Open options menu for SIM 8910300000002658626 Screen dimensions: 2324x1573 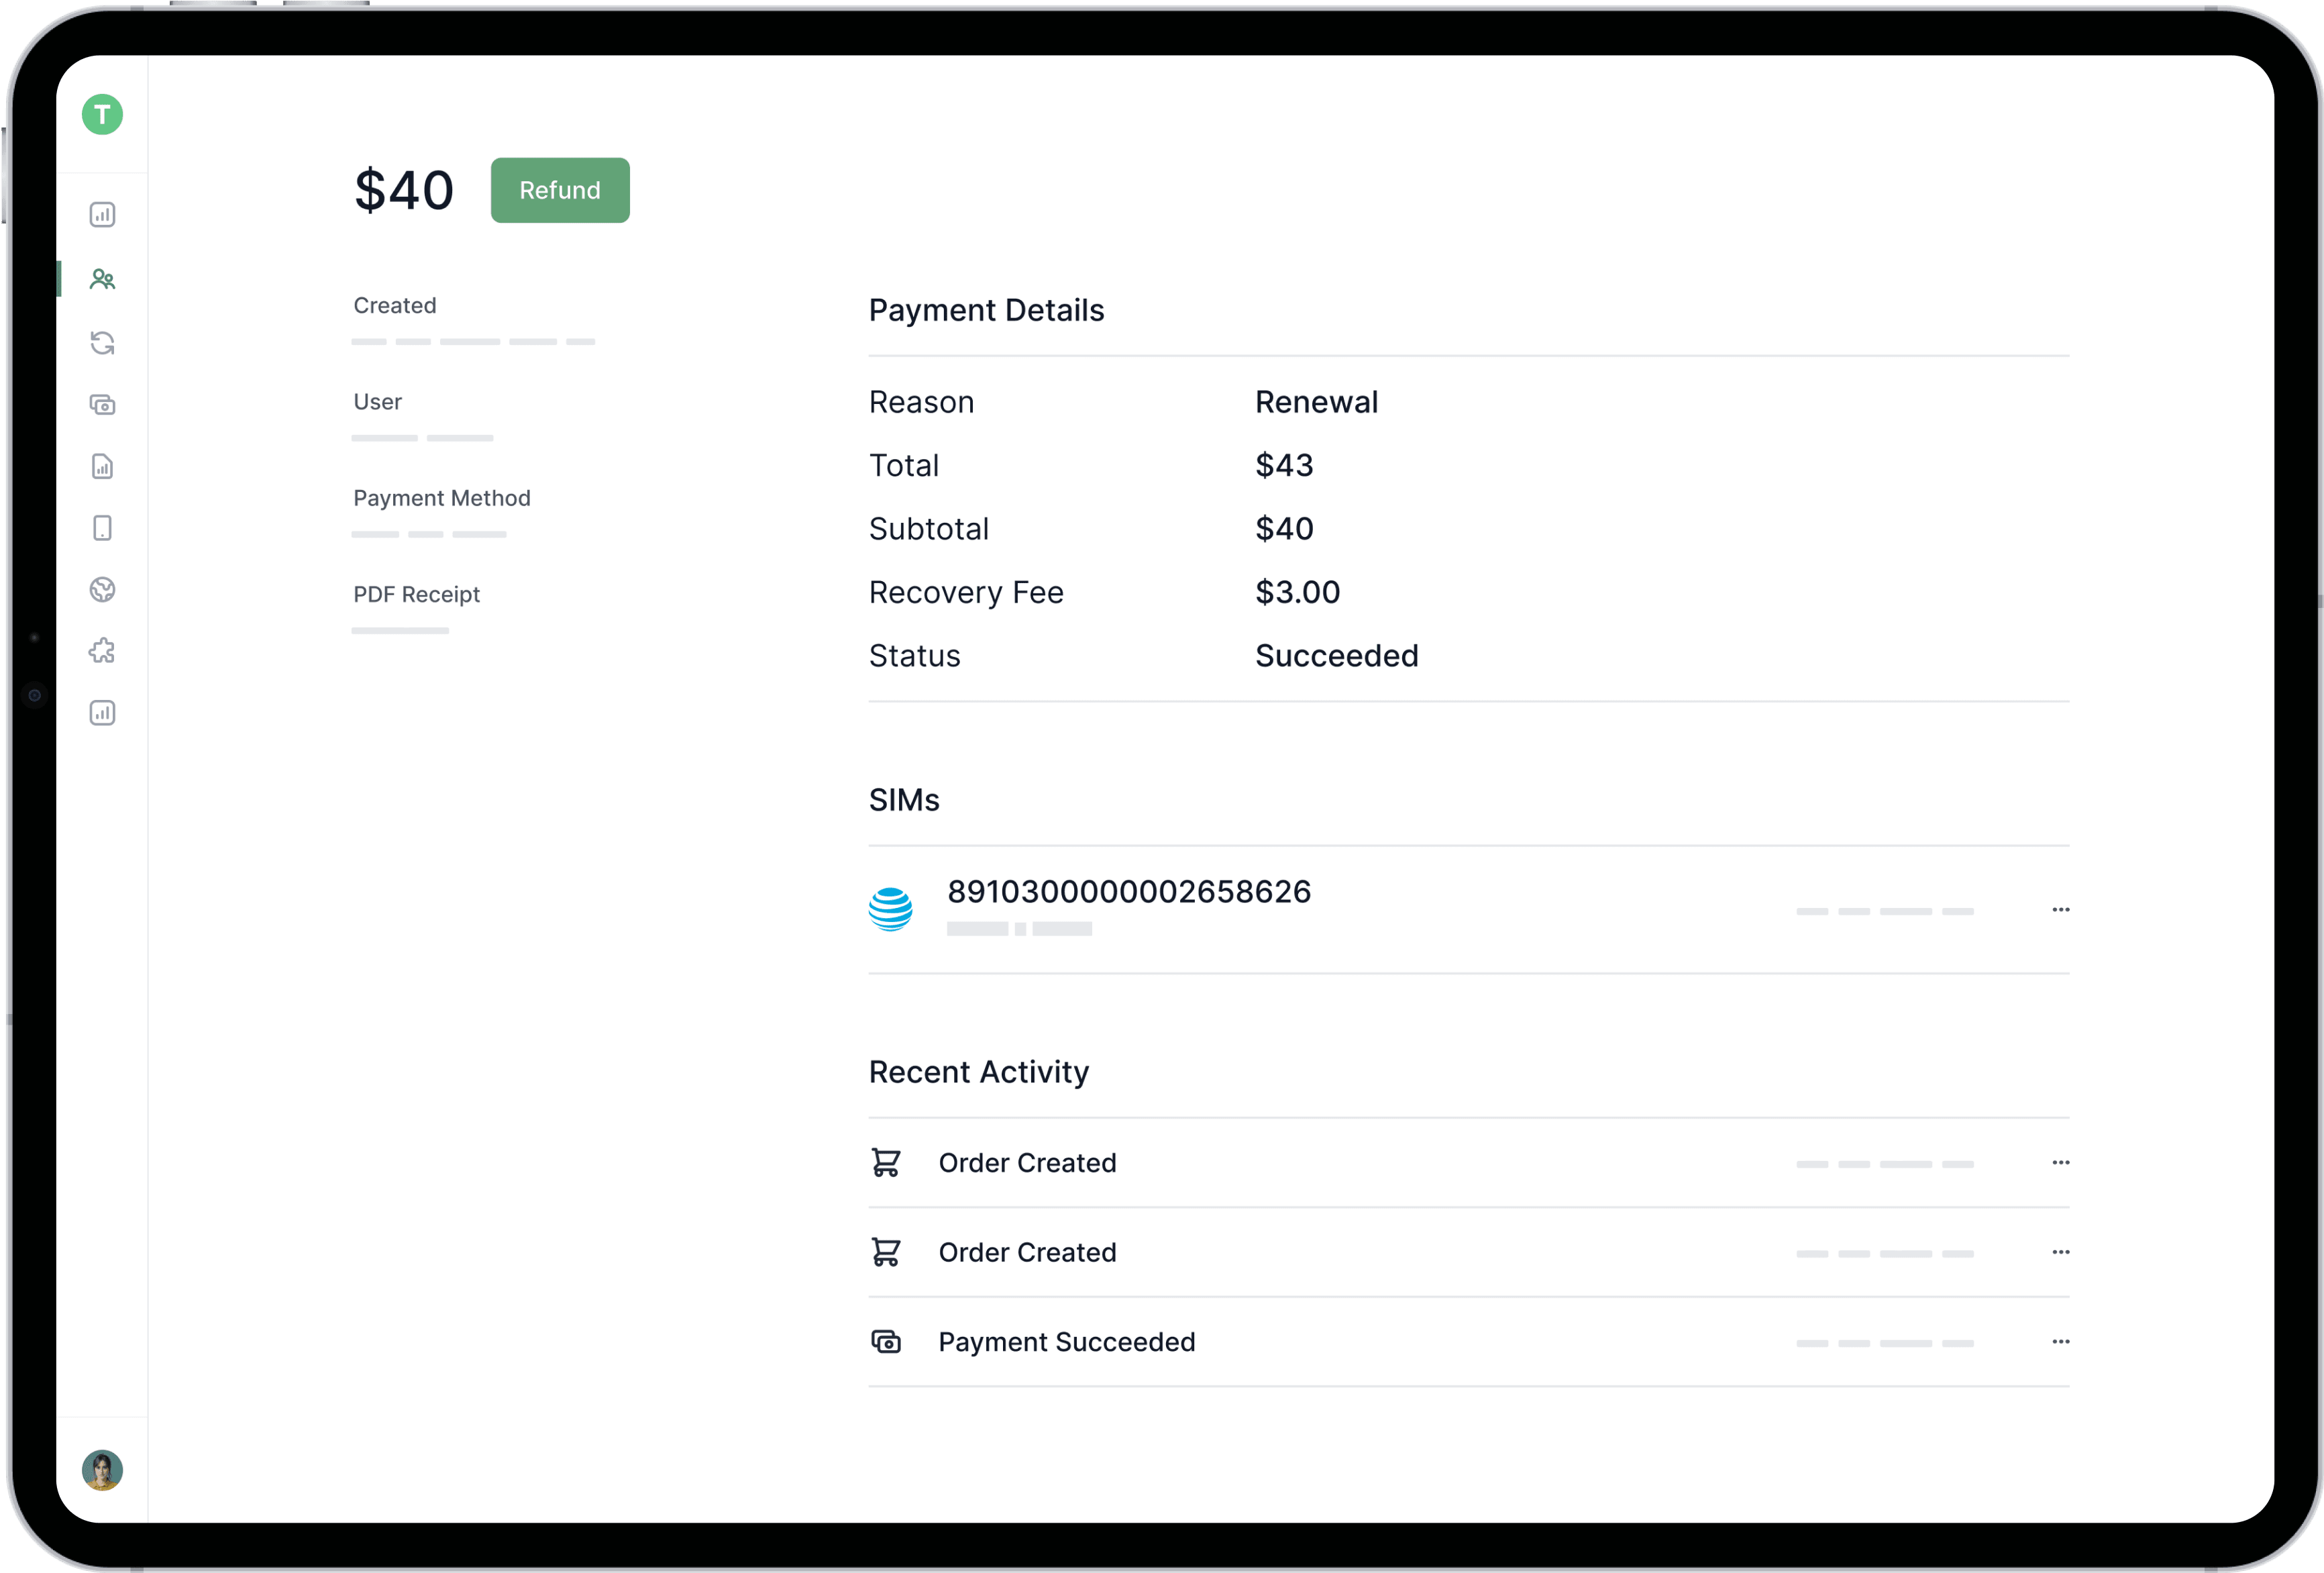2060,910
